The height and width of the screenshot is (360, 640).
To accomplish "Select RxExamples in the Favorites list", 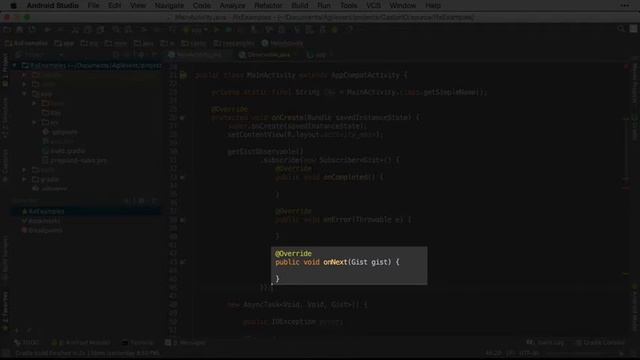I will point(42,211).
